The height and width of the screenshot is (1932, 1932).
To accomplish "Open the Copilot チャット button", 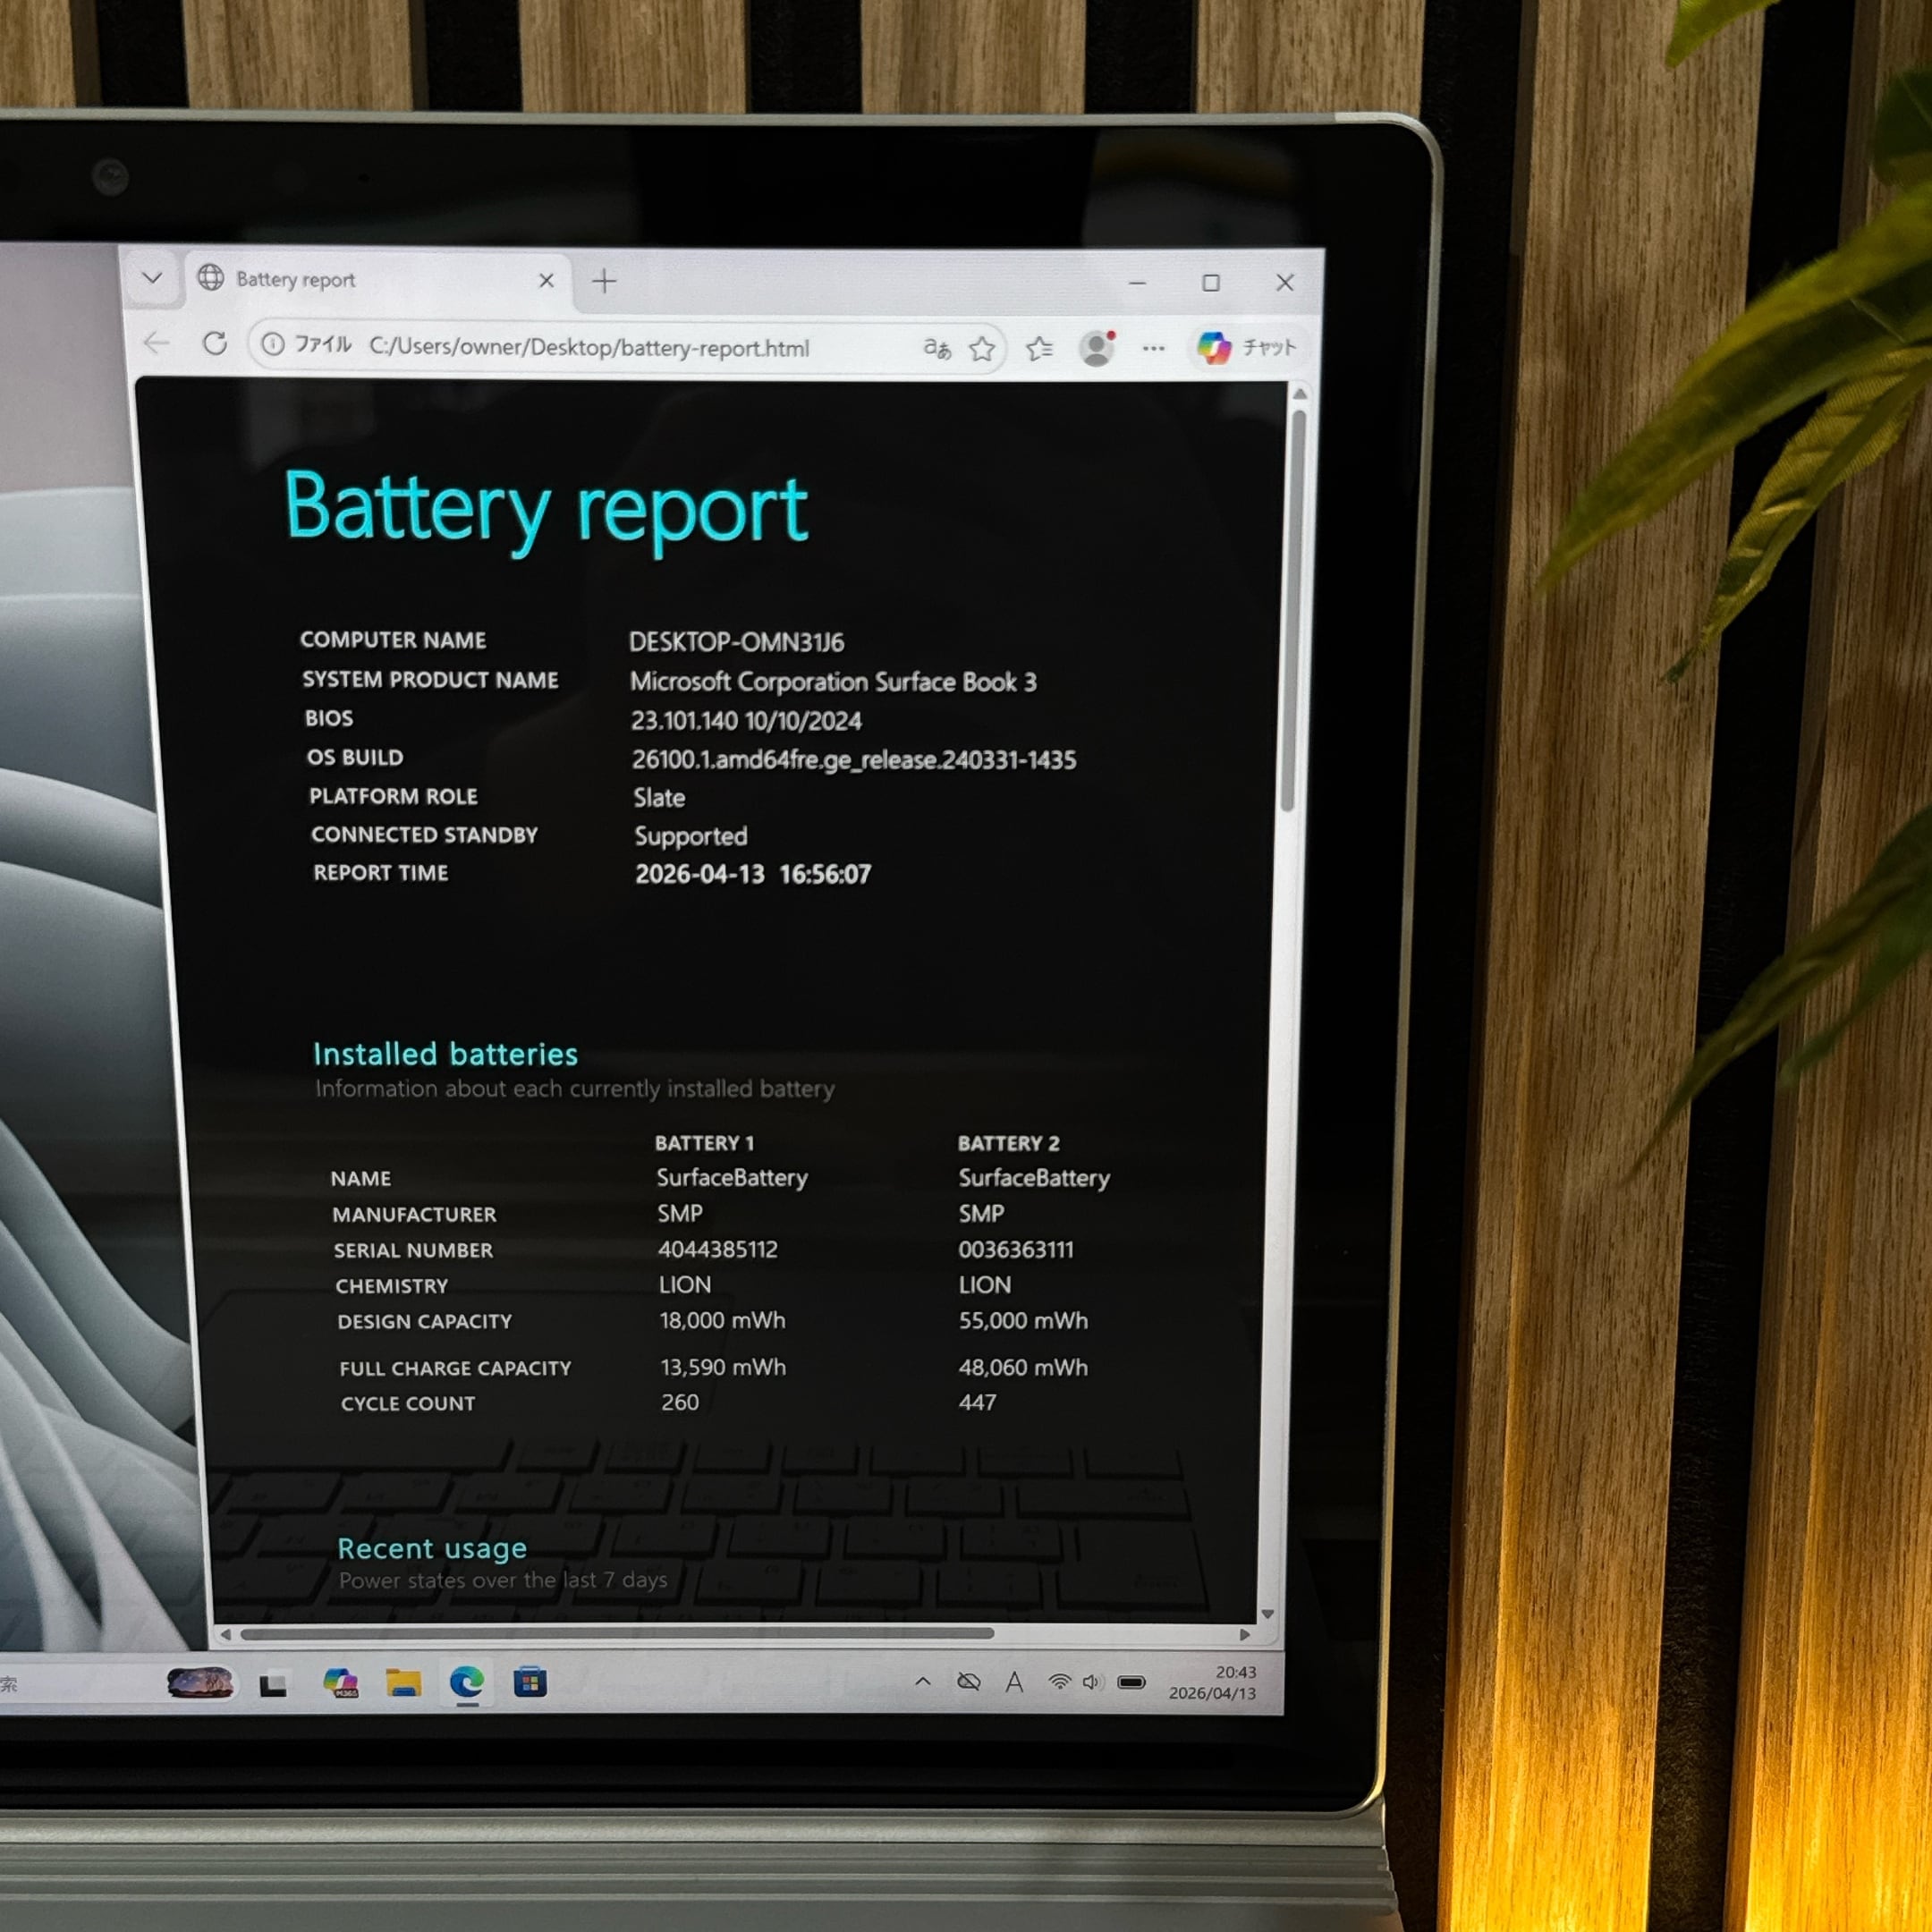I will [x=1247, y=348].
